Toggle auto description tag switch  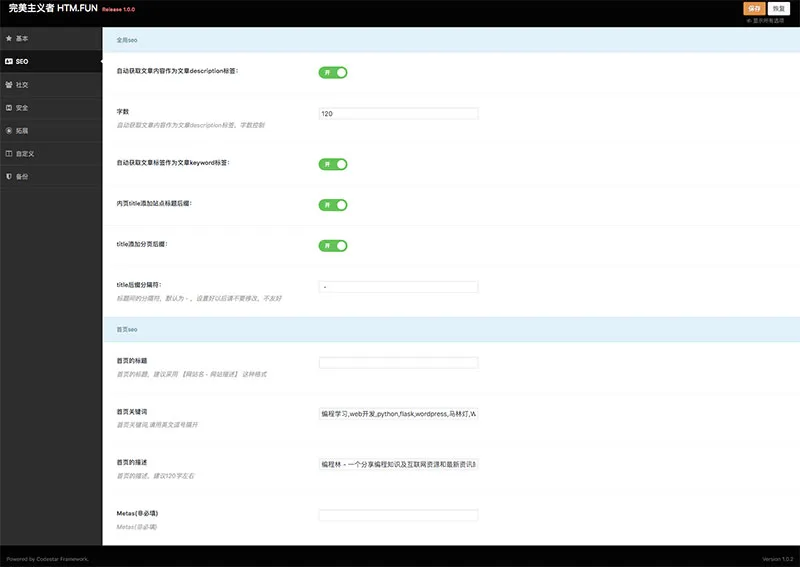pos(333,72)
